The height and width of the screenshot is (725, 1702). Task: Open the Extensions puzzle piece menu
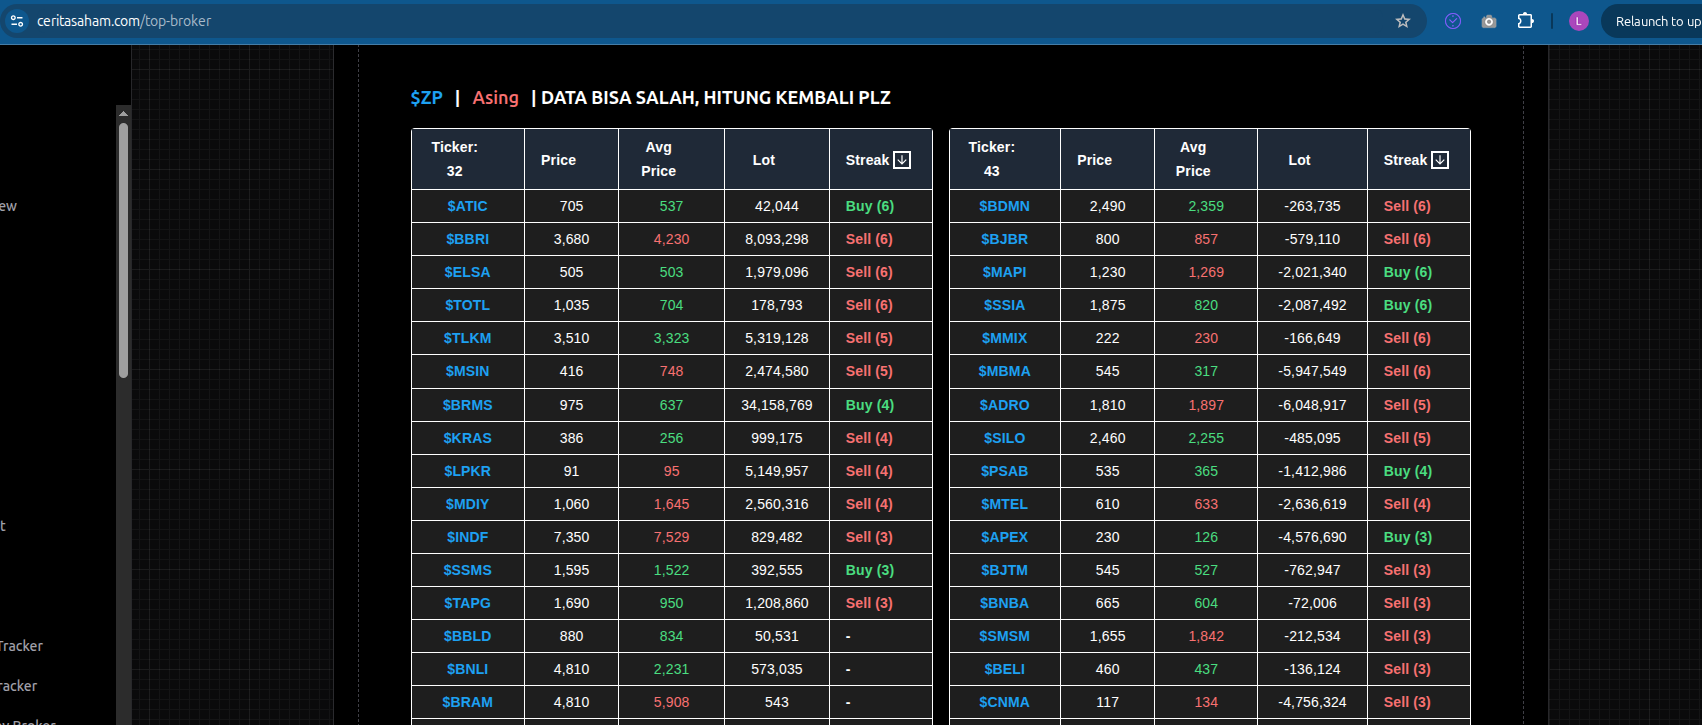click(1525, 21)
